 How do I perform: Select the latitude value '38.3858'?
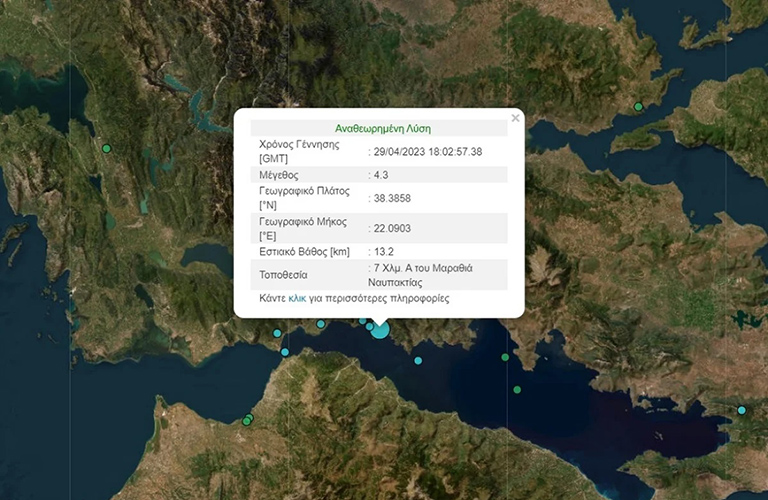tap(392, 198)
